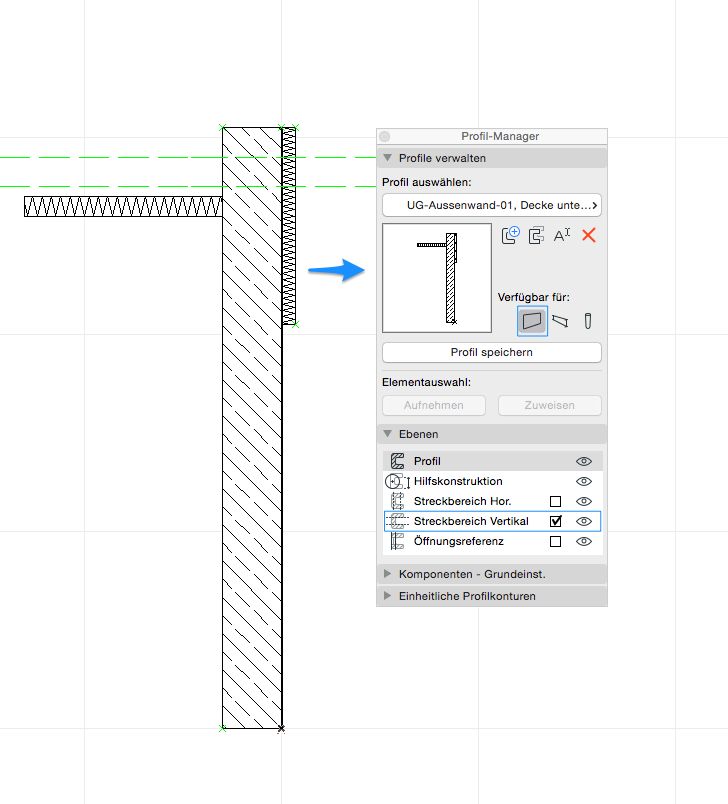Open the Profil auswählen dropdown

coord(492,205)
